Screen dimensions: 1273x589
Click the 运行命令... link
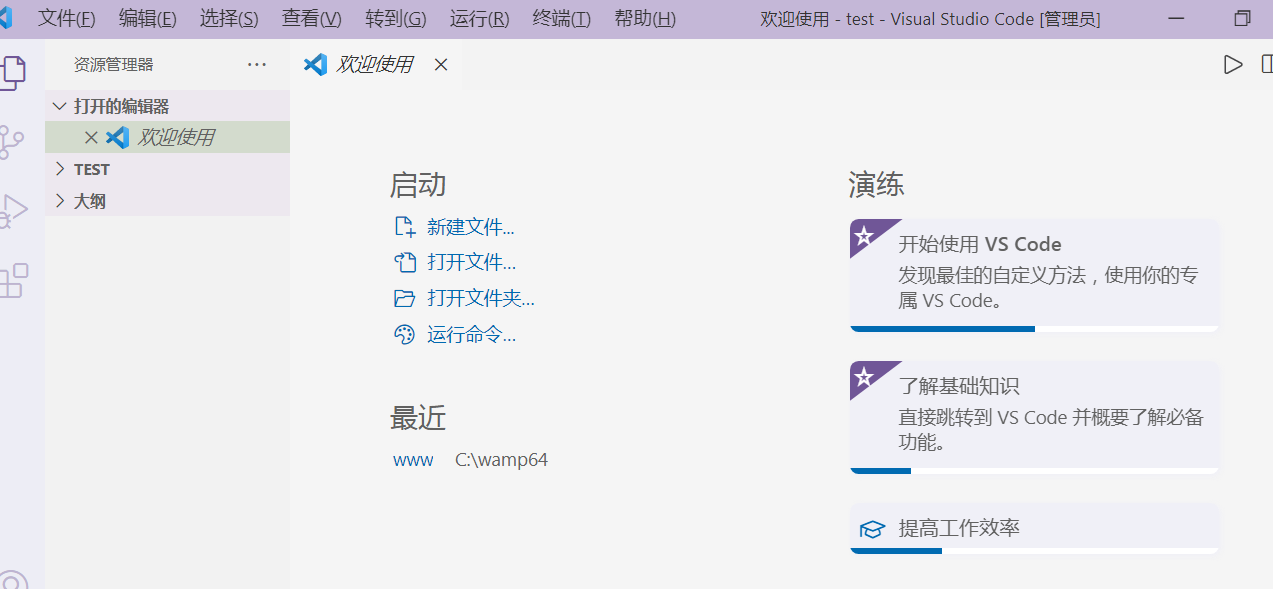(472, 335)
